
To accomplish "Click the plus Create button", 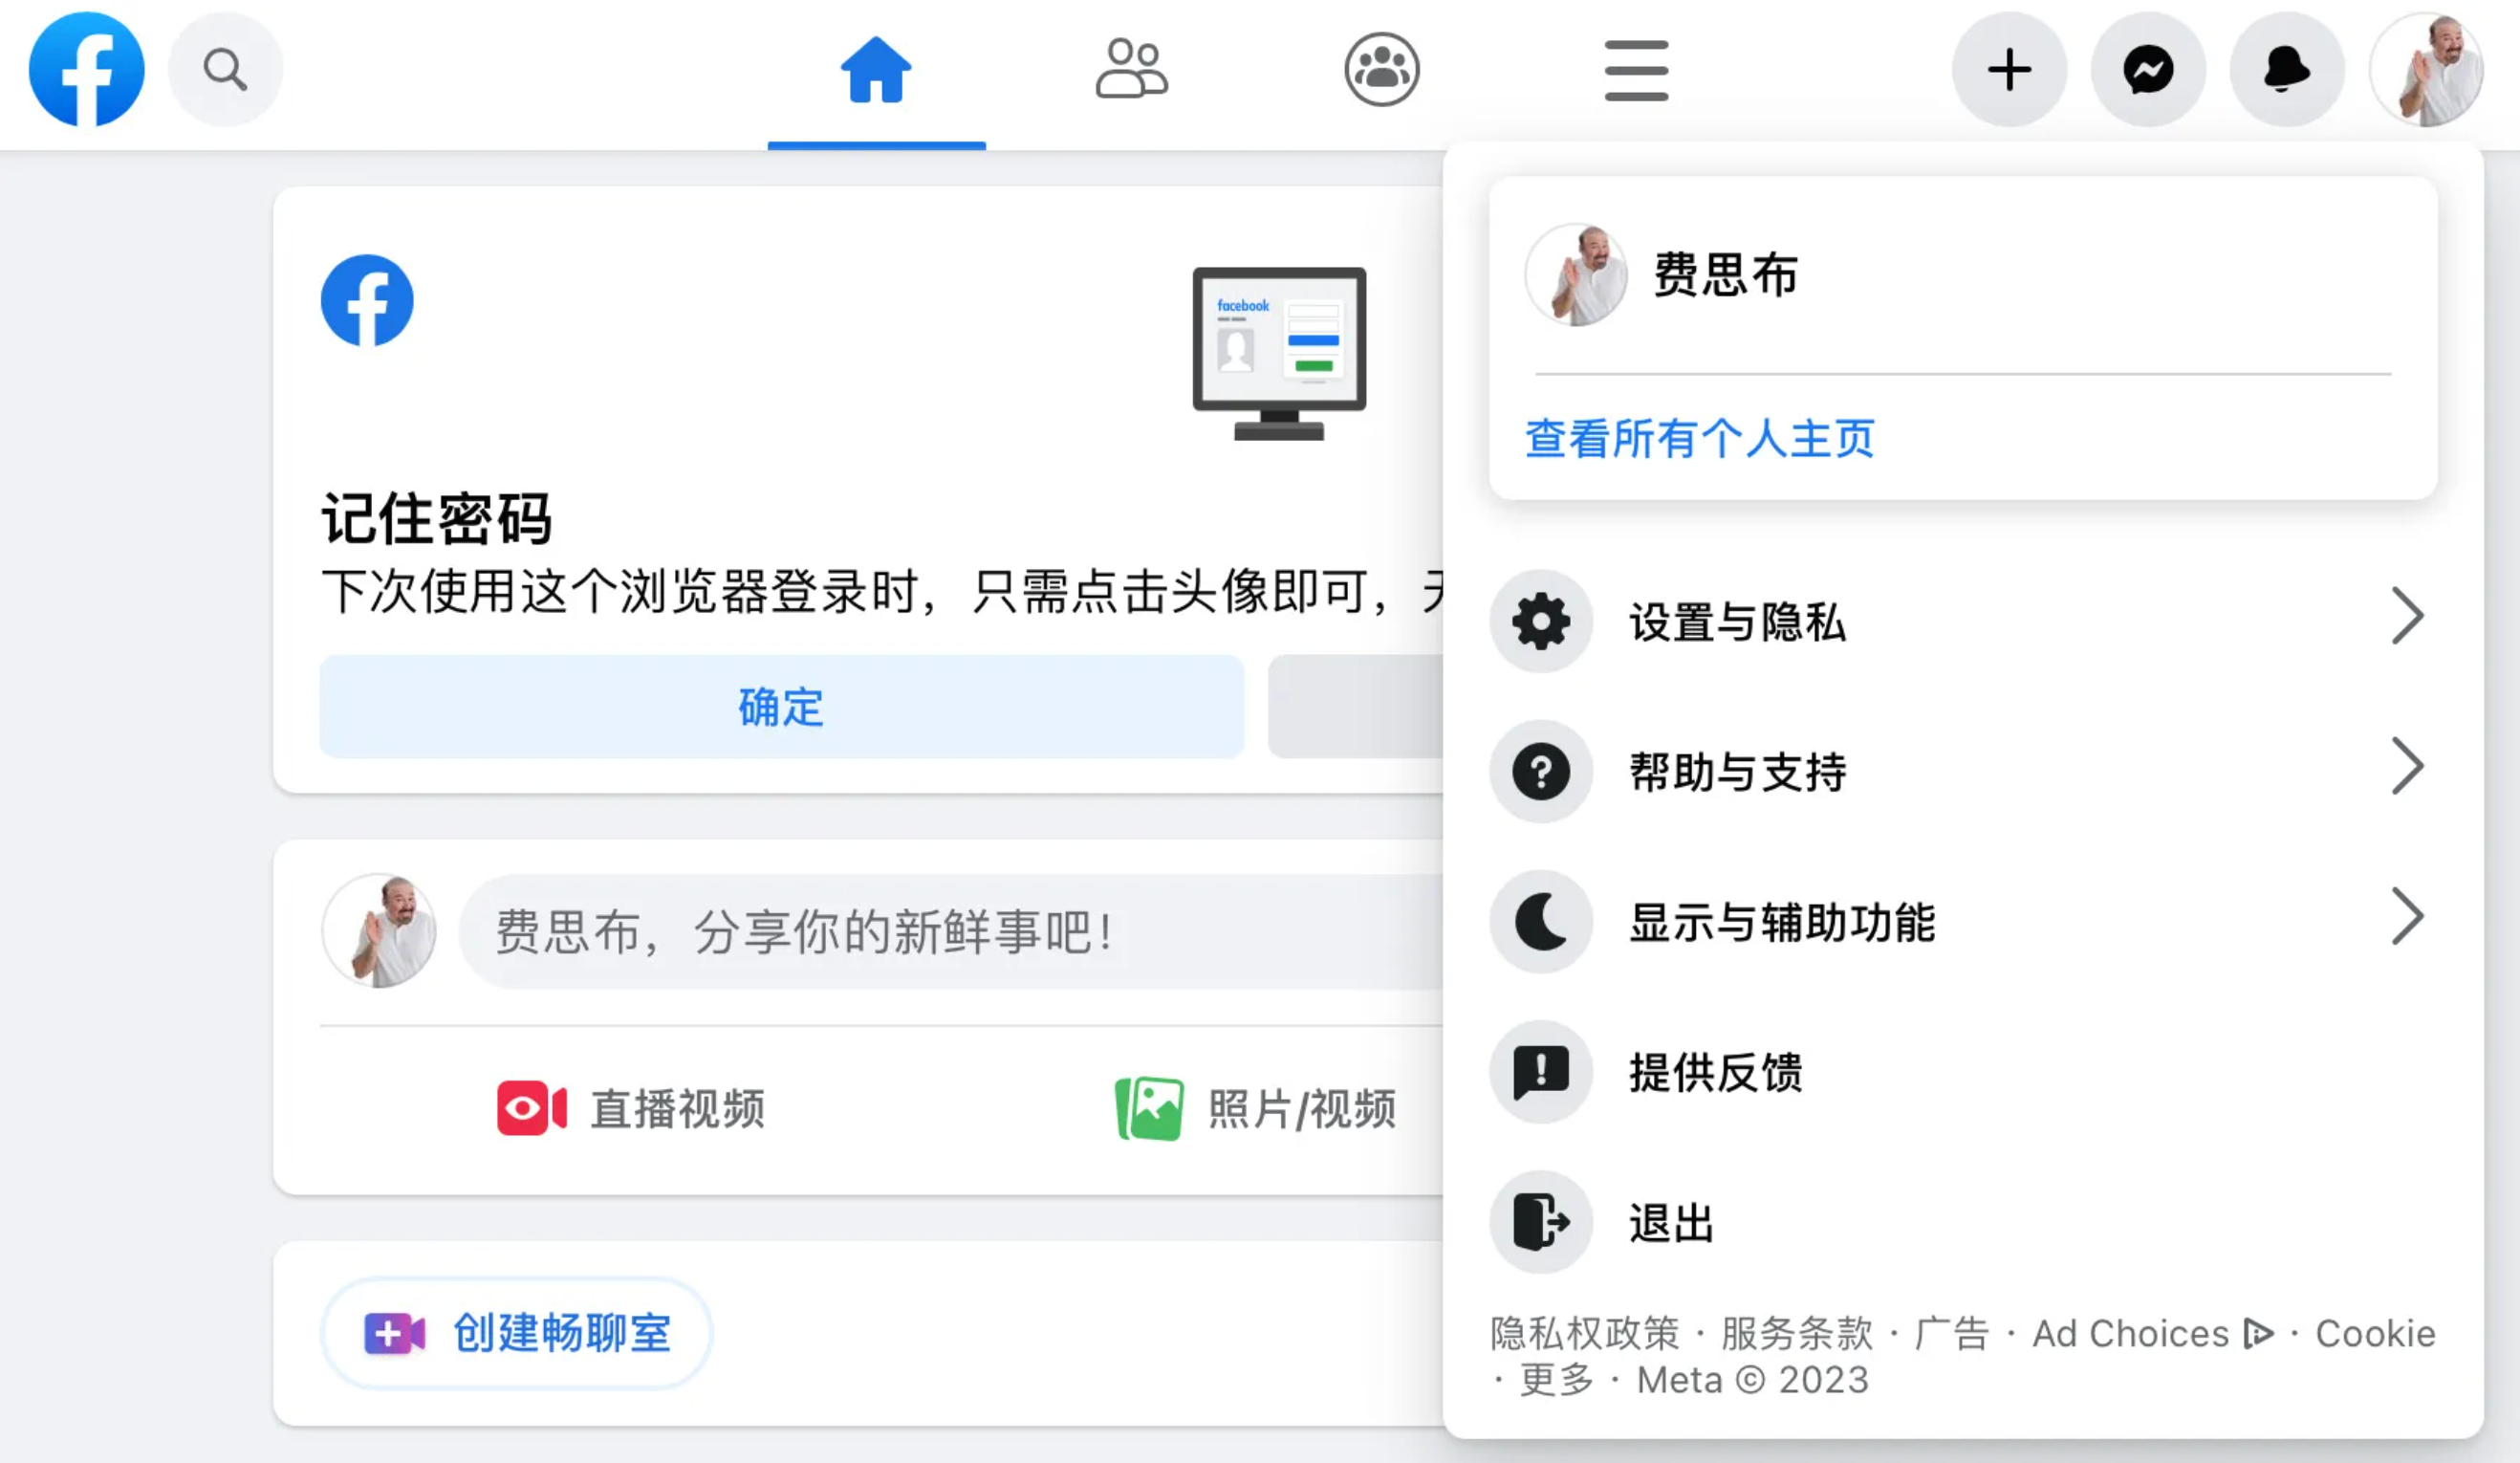I will 2009,70.
